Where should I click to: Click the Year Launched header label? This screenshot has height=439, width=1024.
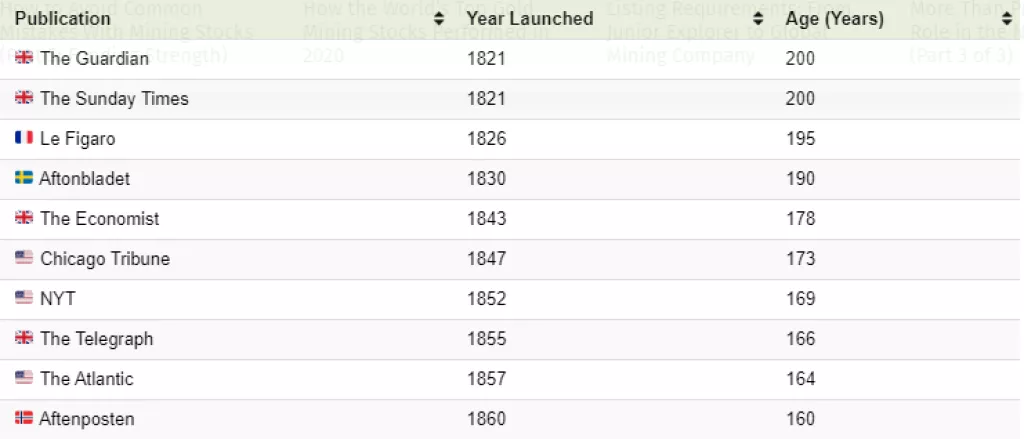(x=529, y=19)
